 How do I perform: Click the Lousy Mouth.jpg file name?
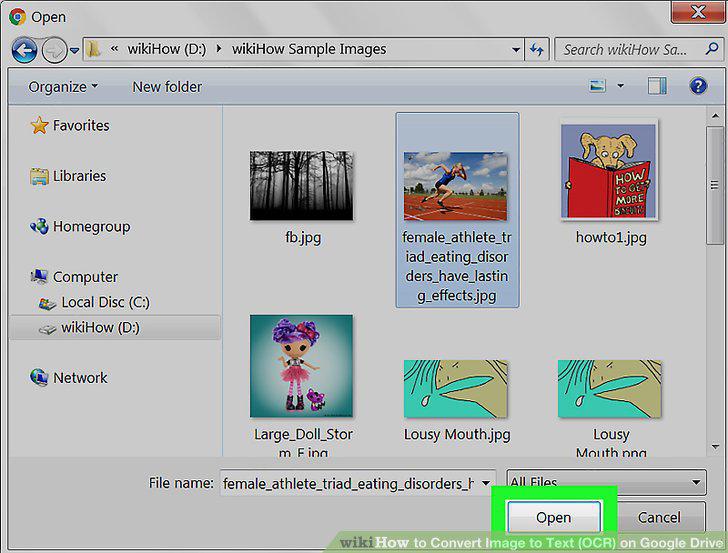[x=457, y=434]
